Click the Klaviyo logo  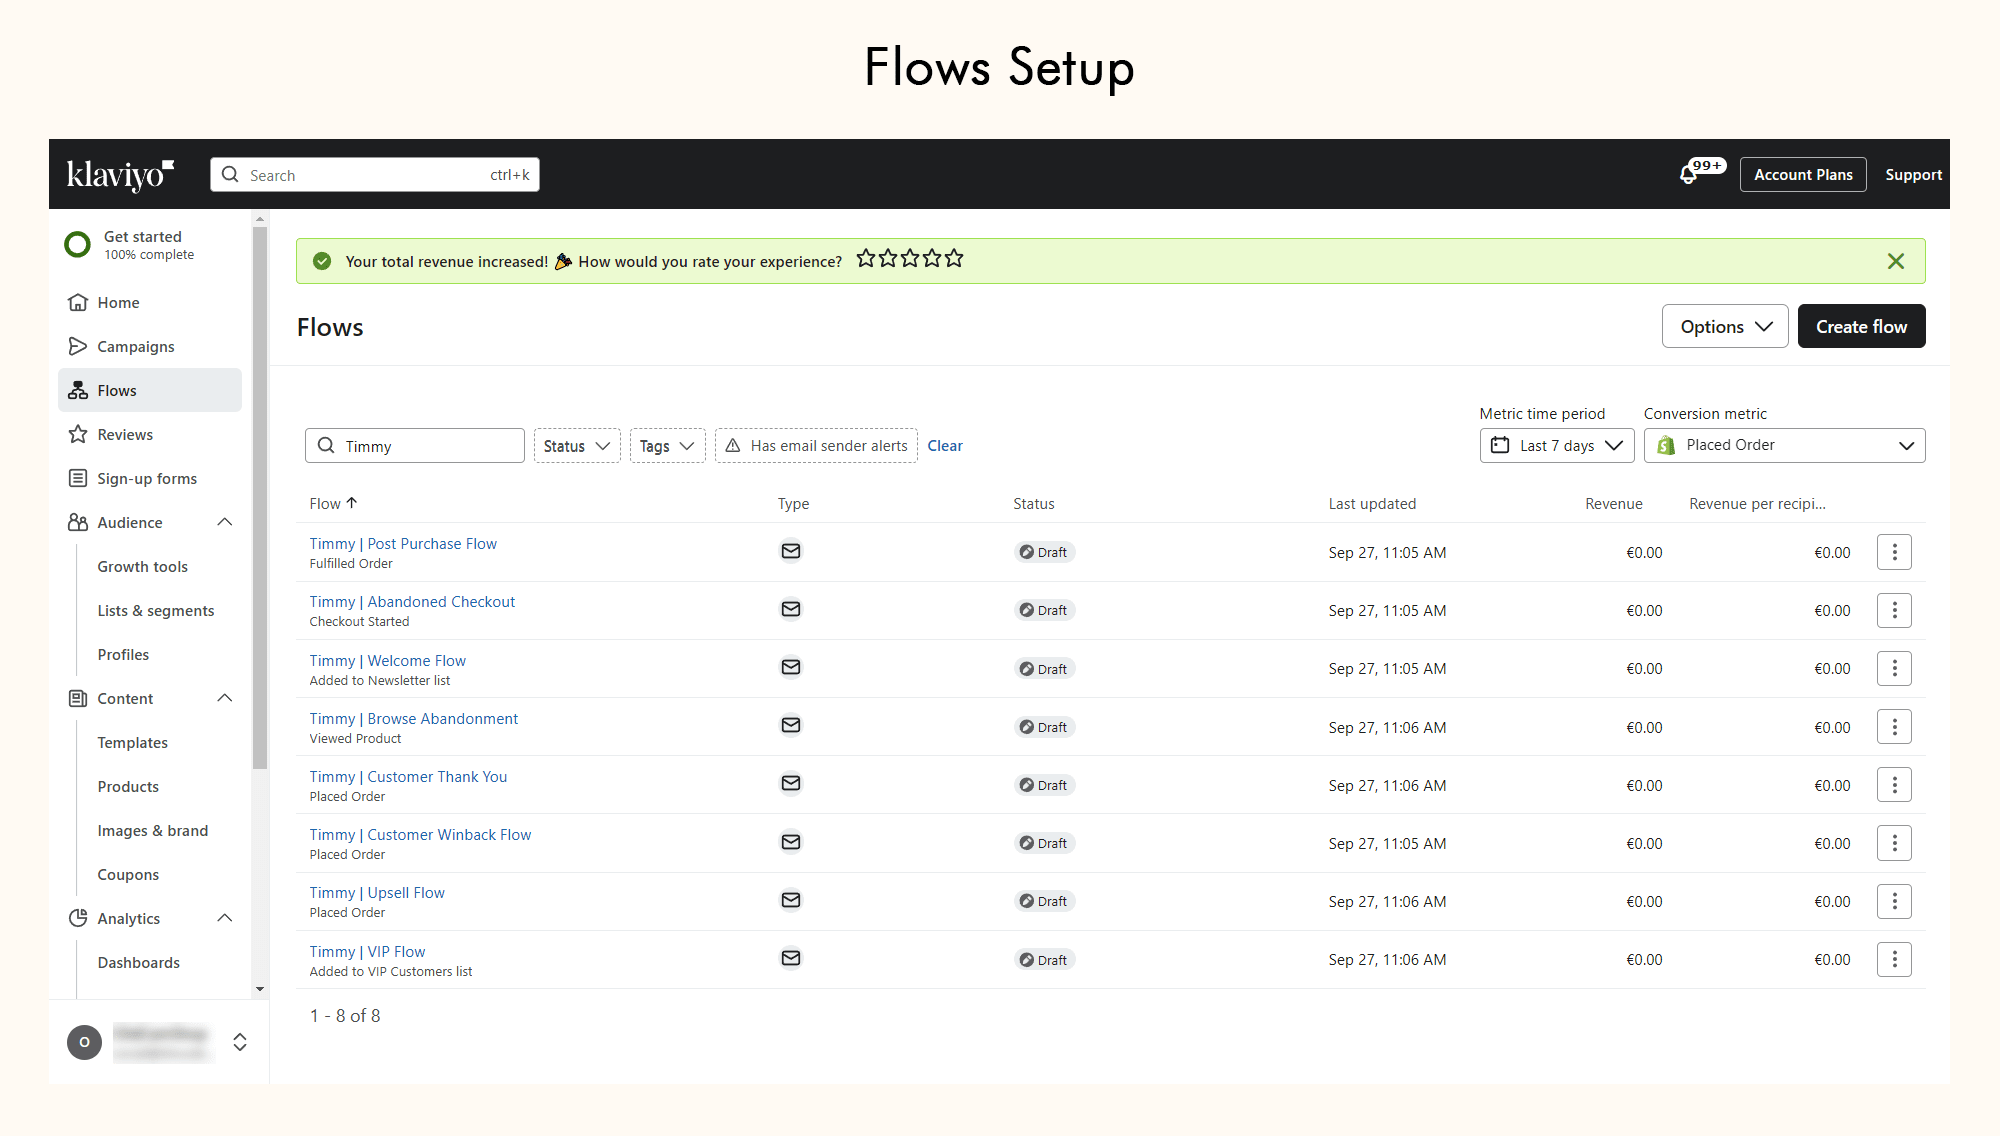120,175
